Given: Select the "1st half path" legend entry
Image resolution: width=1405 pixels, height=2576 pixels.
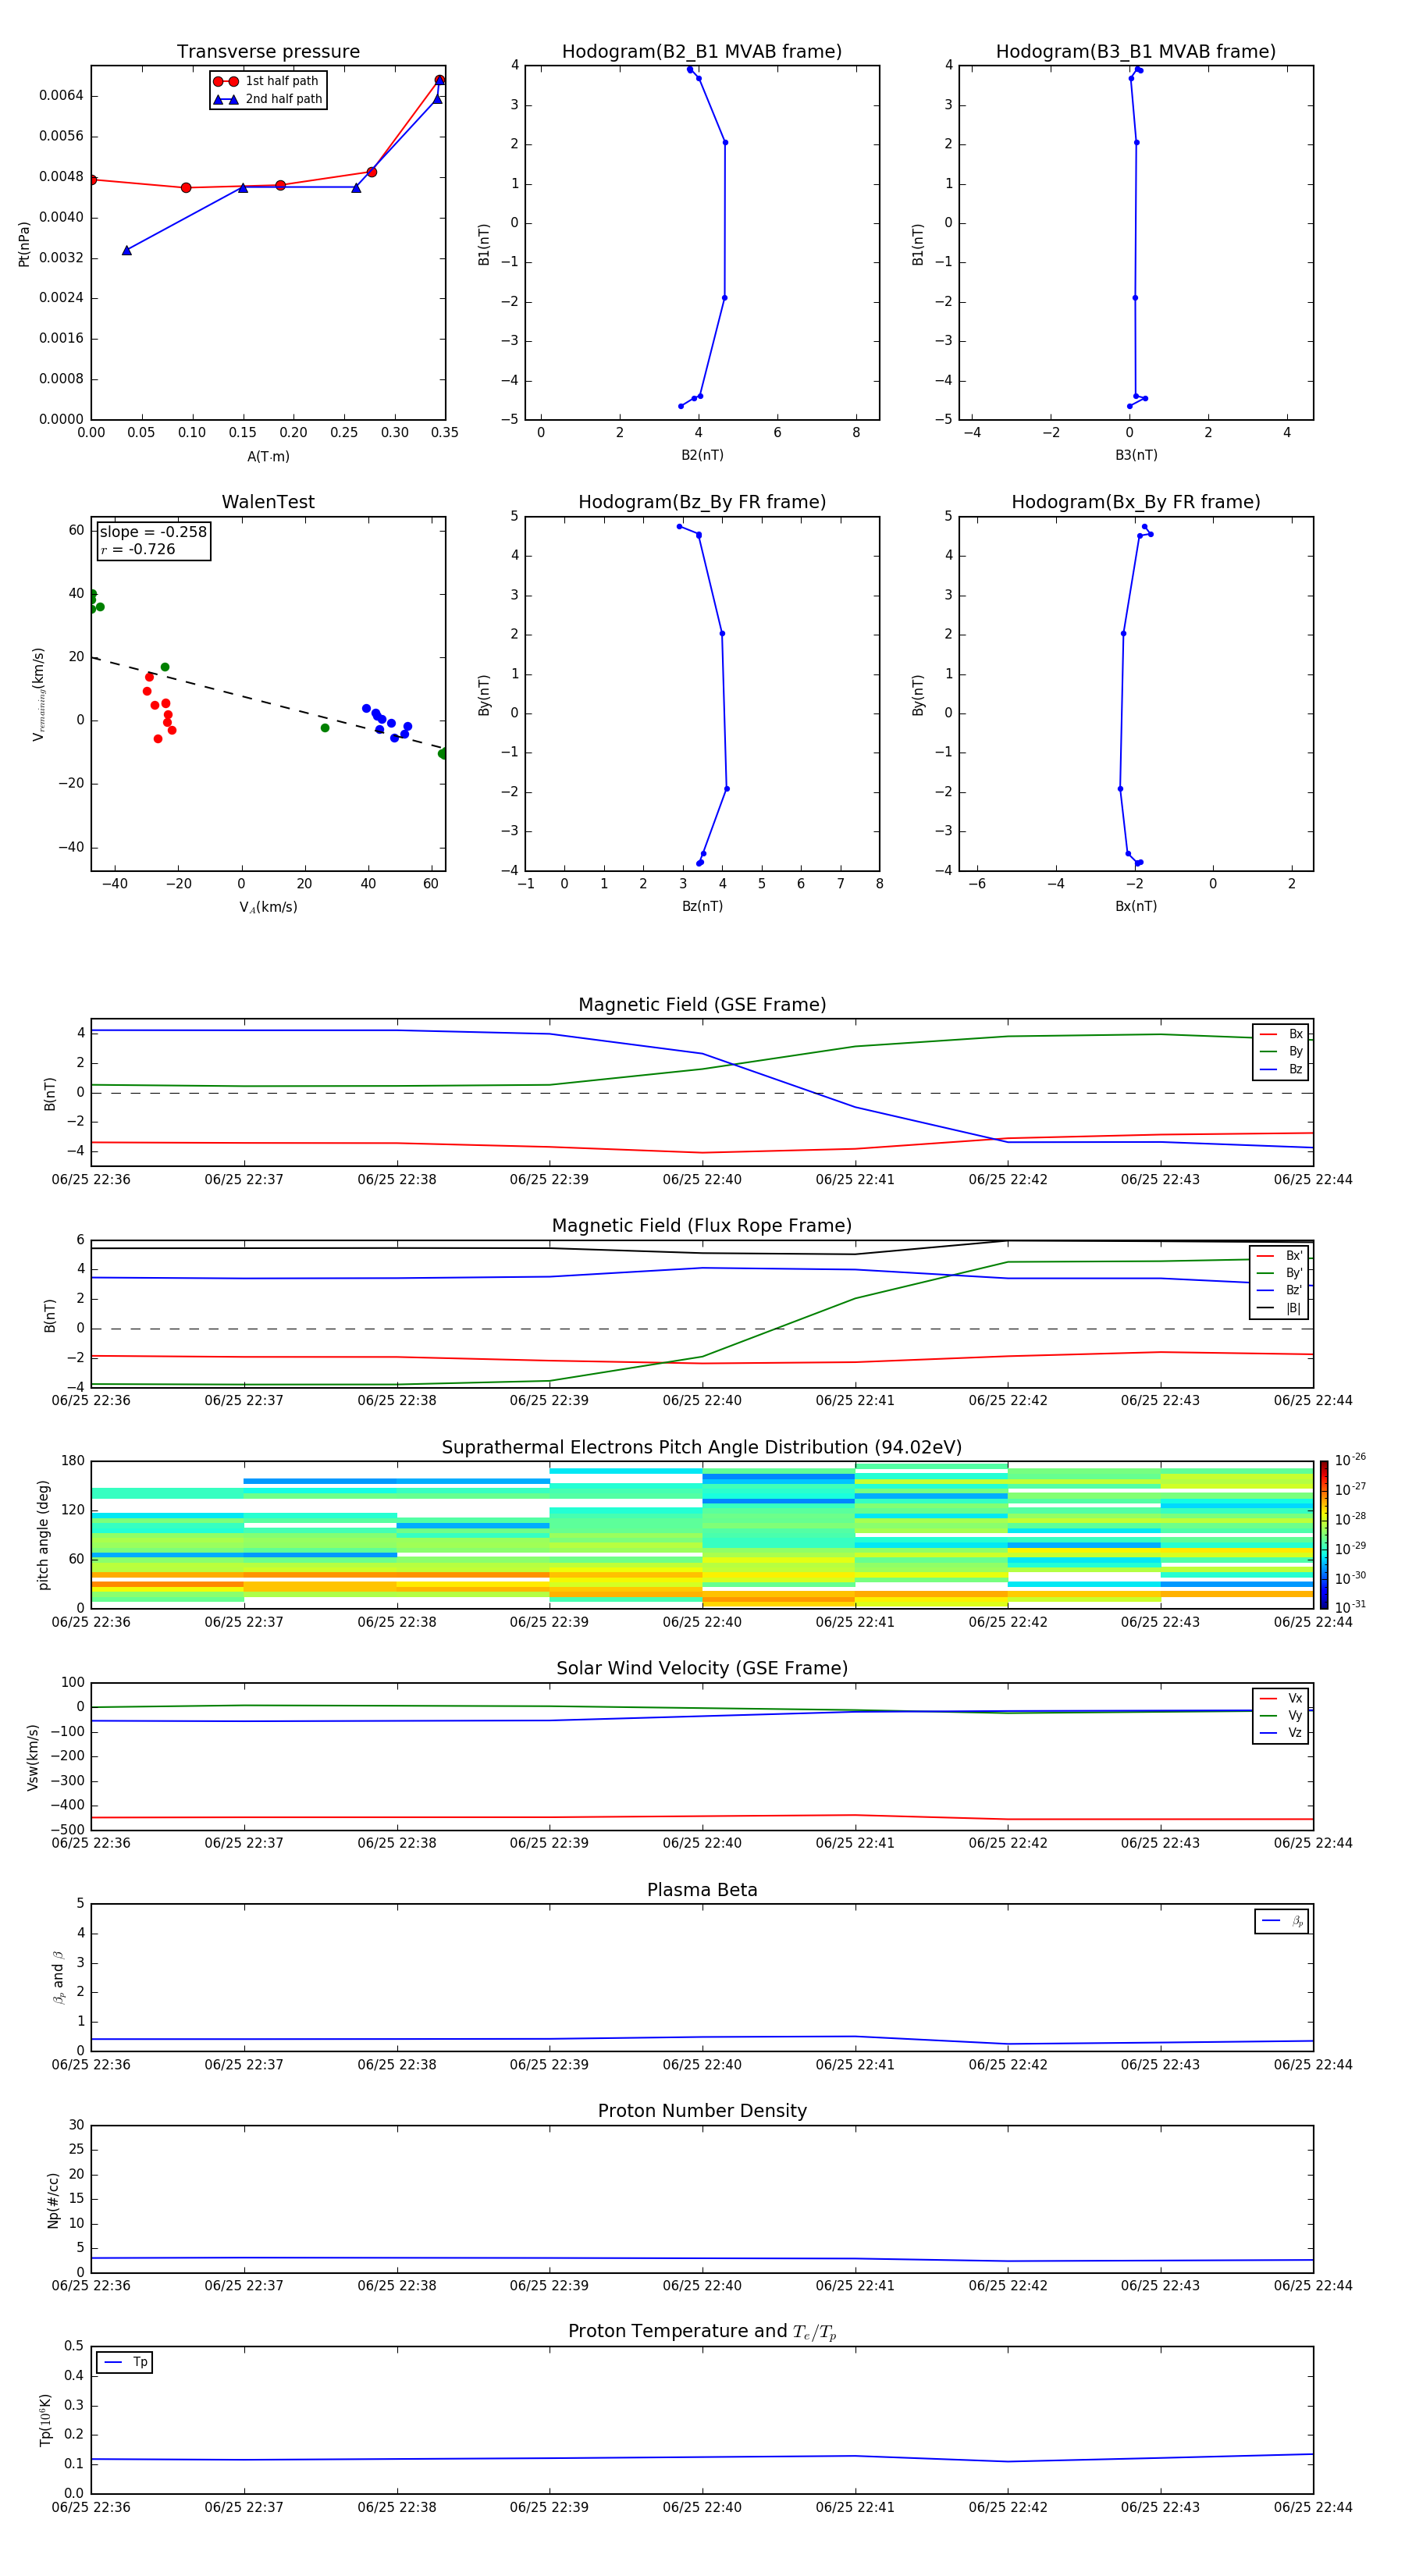Looking at the screenshot, I should click(x=267, y=81).
